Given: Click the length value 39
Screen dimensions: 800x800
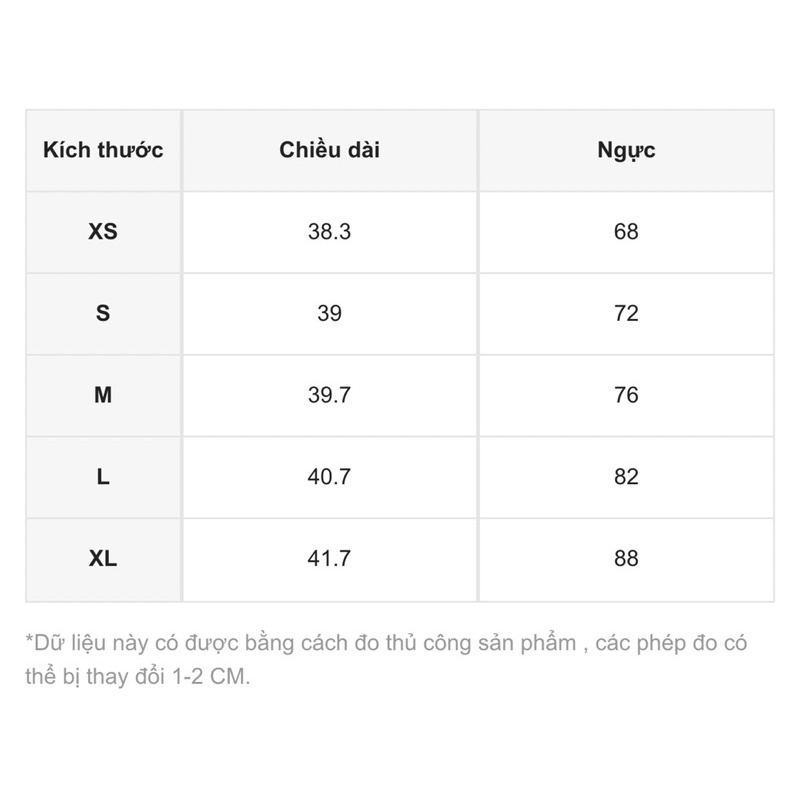Looking at the screenshot, I should click(x=329, y=314).
